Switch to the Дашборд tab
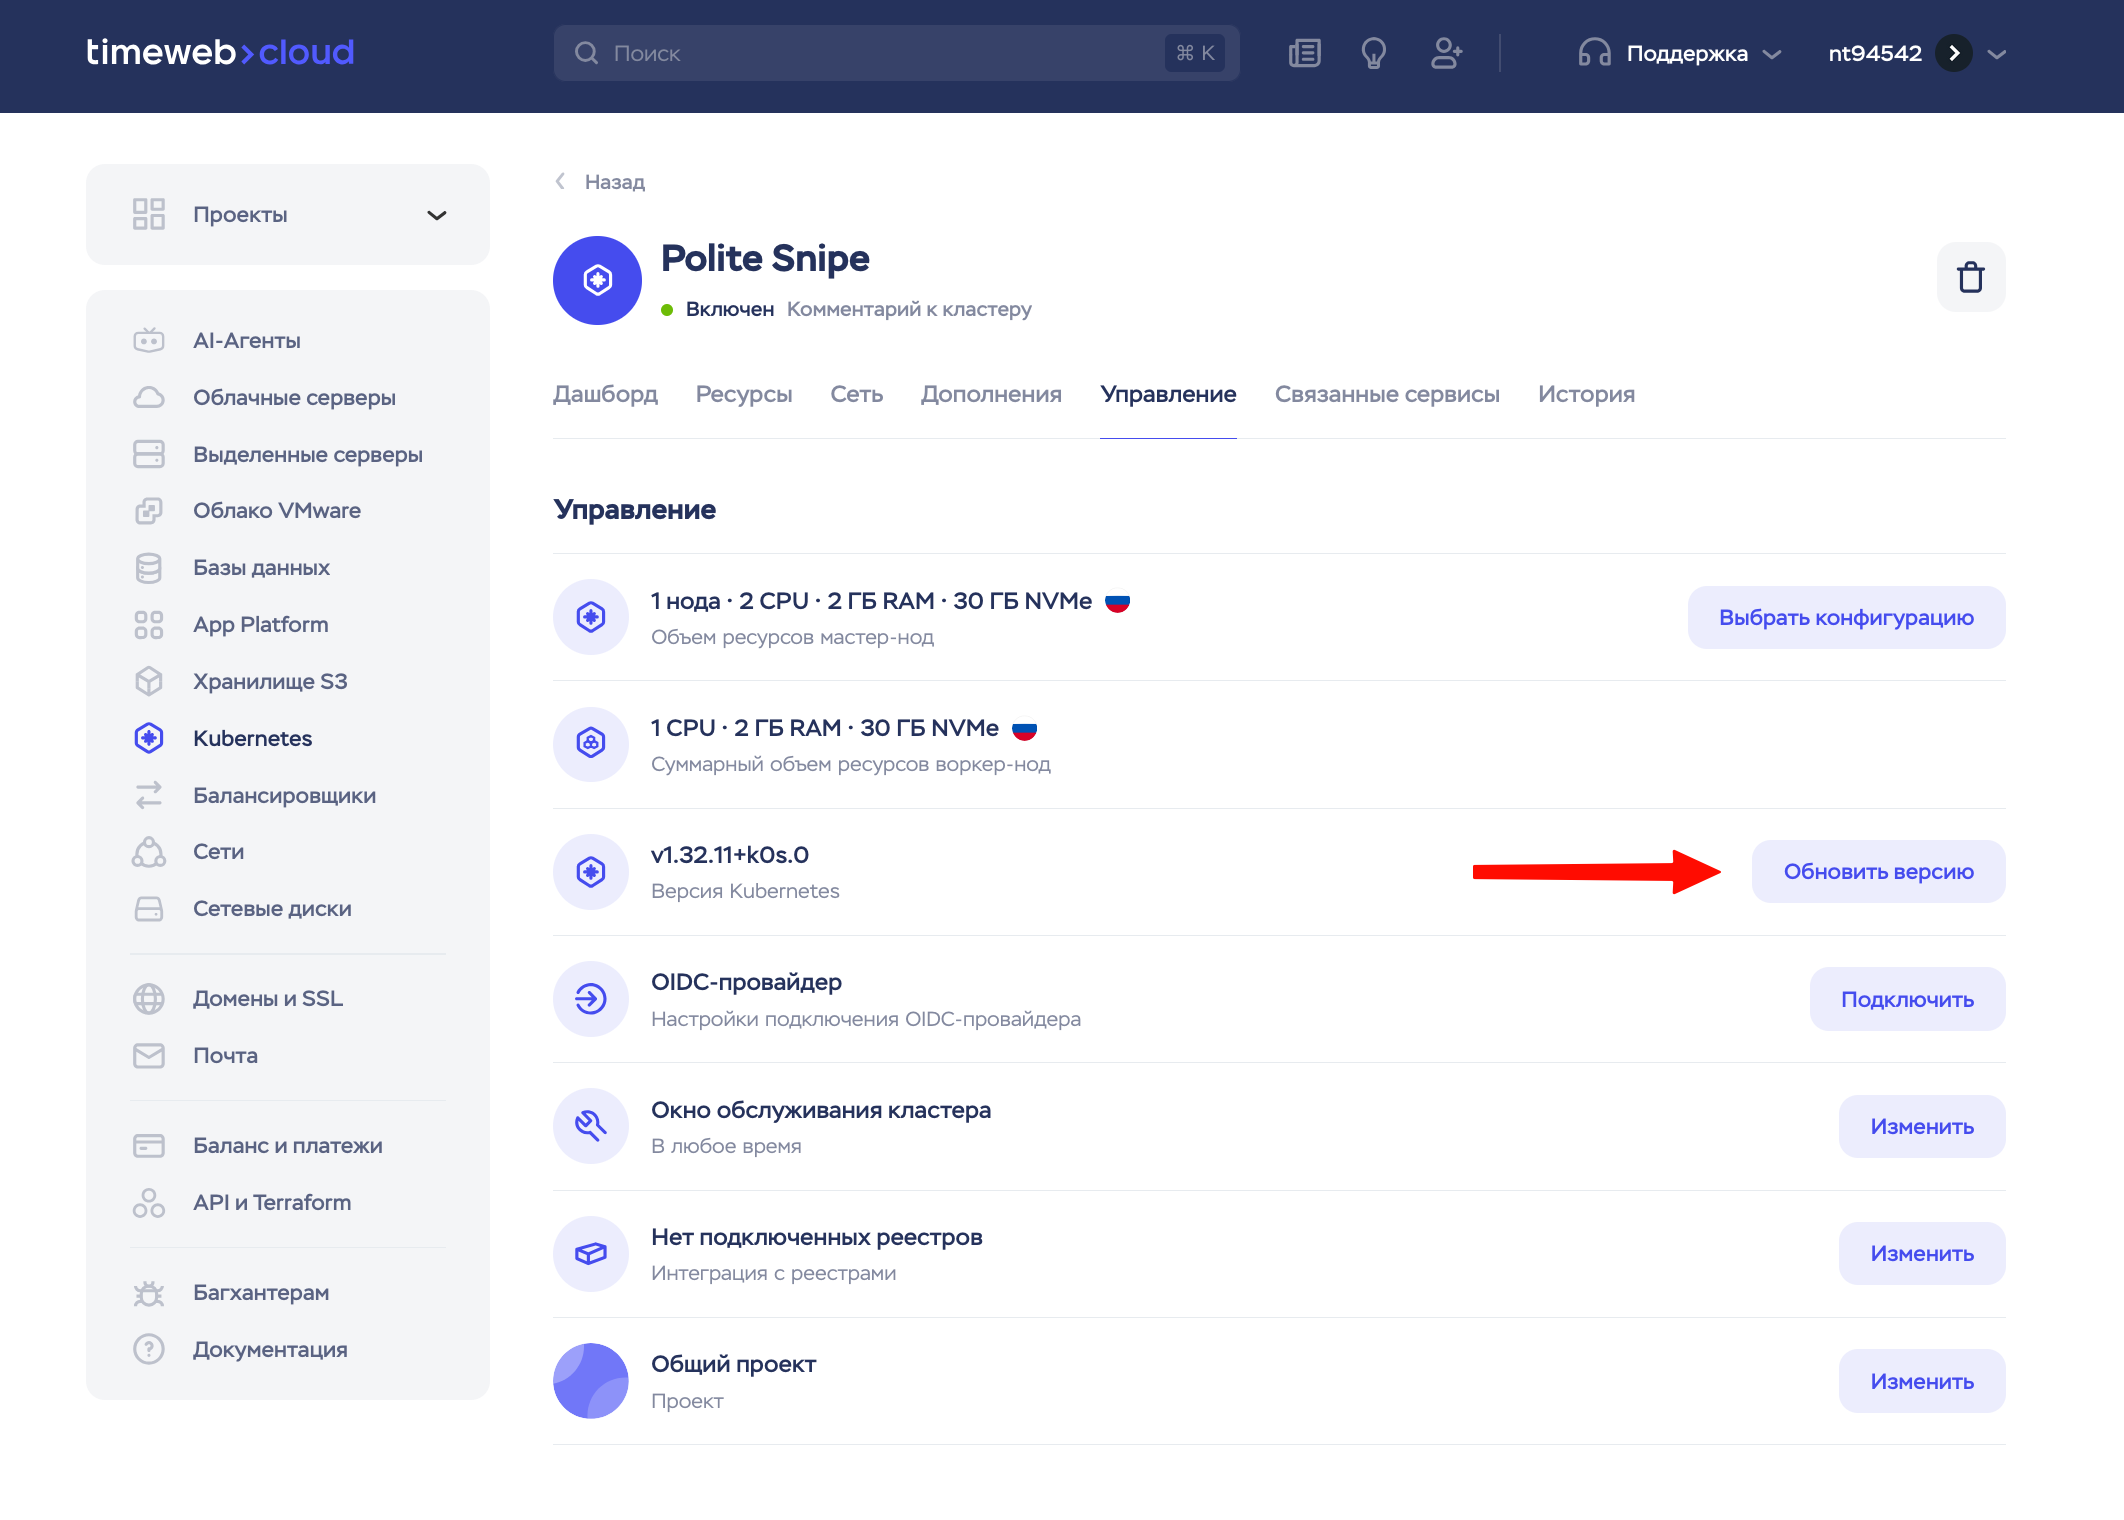Image resolution: width=2124 pixels, height=1520 pixels. tap(605, 394)
